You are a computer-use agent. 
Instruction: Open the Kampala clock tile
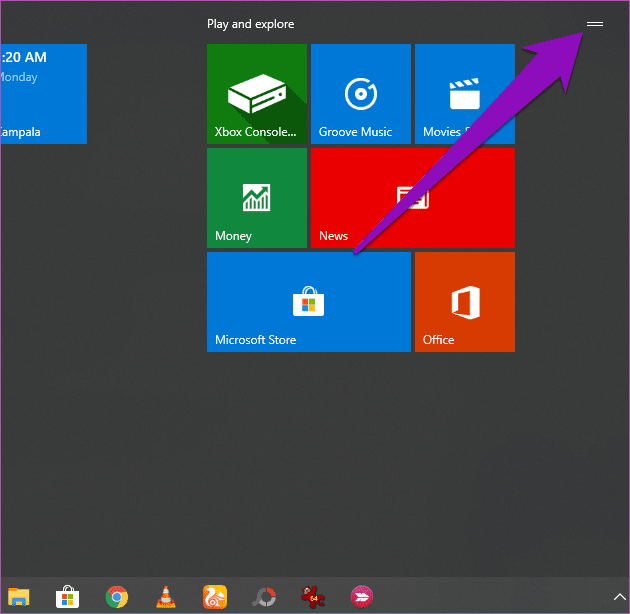(x=43, y=94)
